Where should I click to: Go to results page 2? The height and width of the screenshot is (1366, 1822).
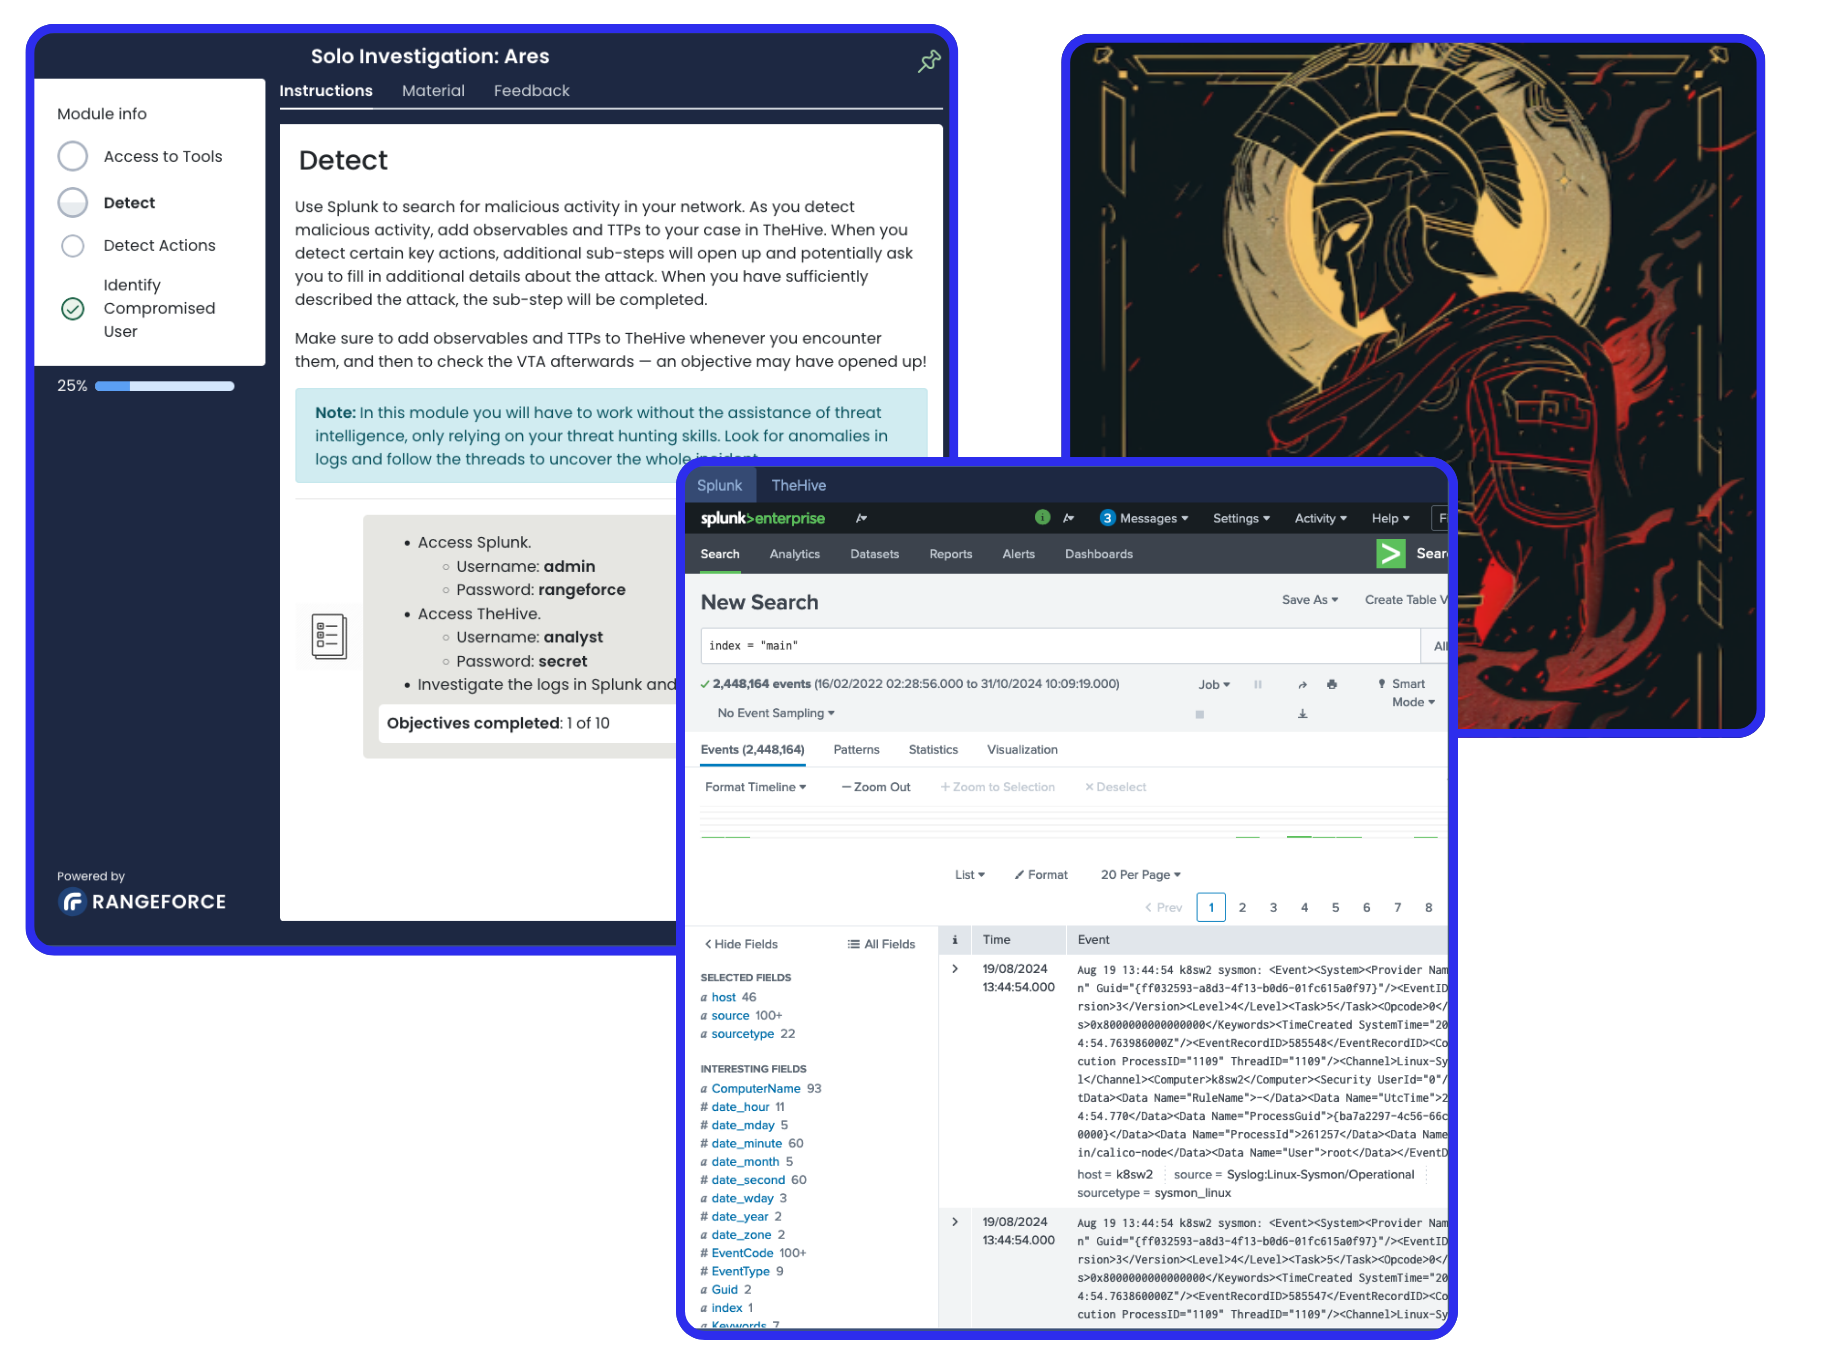coord(1242,907)
